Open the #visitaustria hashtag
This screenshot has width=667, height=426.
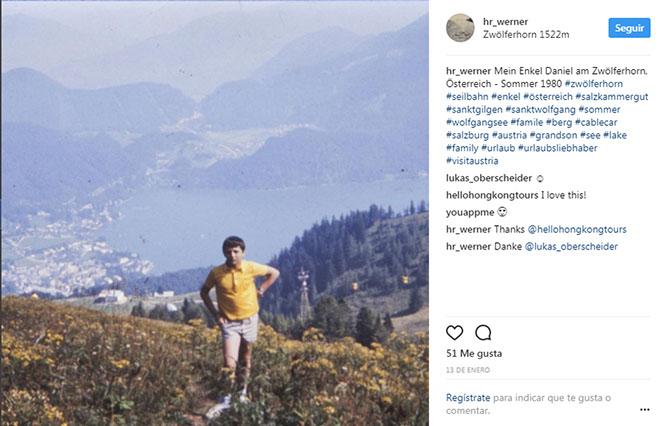(472, 161)
